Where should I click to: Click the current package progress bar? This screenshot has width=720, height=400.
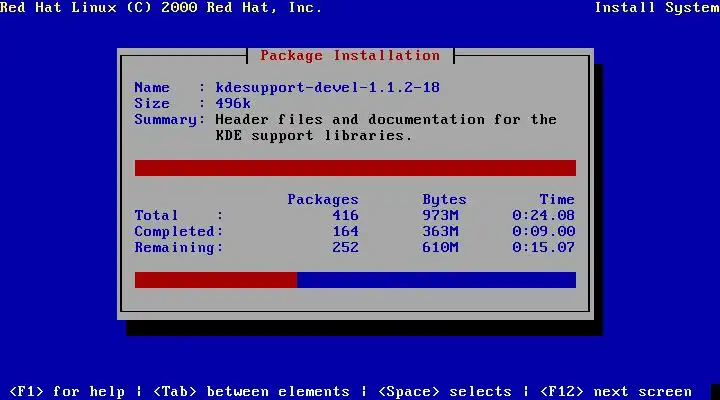click(355, 168)
